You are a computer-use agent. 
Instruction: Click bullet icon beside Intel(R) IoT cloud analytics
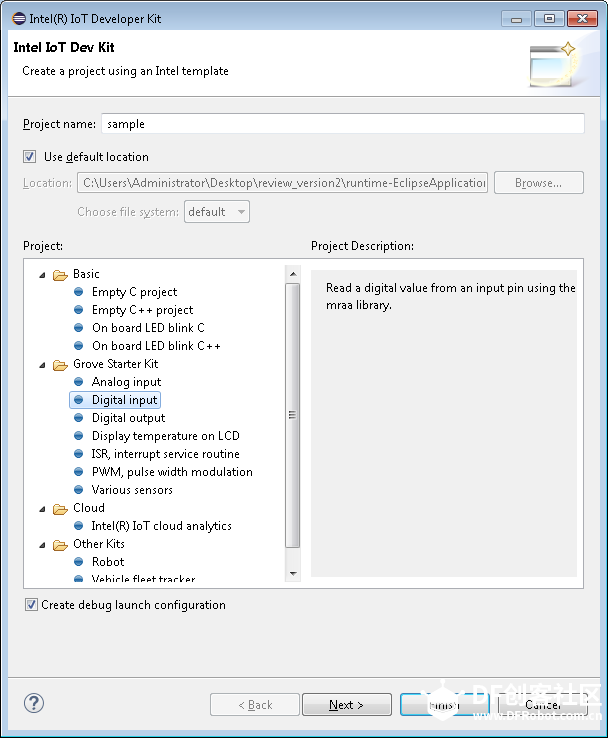tap(79, 526)
